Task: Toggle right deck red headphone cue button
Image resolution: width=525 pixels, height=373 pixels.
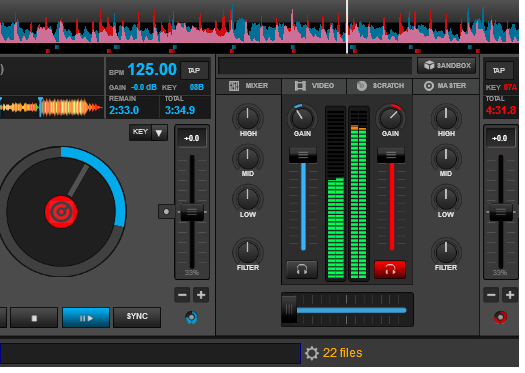Action: [x=390, y=270]
